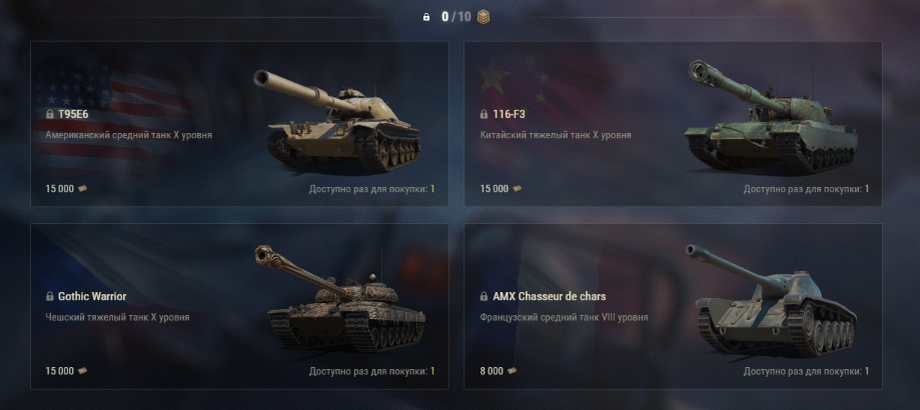Open the AMX Chasseur de chars title
Screen dimensions: 920x410
[549, 296]
